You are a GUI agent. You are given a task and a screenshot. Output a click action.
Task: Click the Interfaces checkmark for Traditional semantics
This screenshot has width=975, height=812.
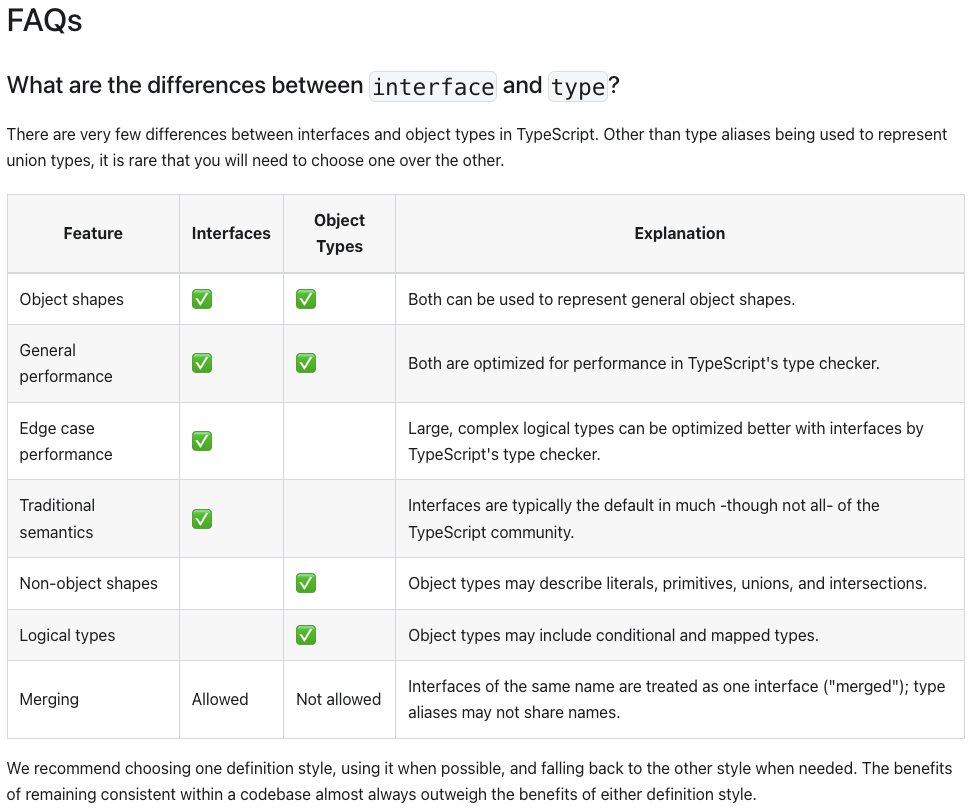[x=202, y=519]
